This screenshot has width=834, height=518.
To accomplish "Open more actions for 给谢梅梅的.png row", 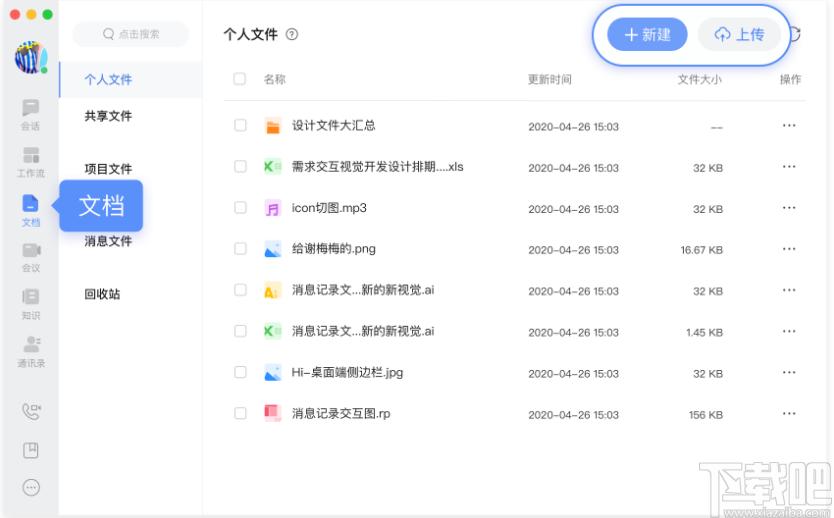I will [x=789, y=249].
